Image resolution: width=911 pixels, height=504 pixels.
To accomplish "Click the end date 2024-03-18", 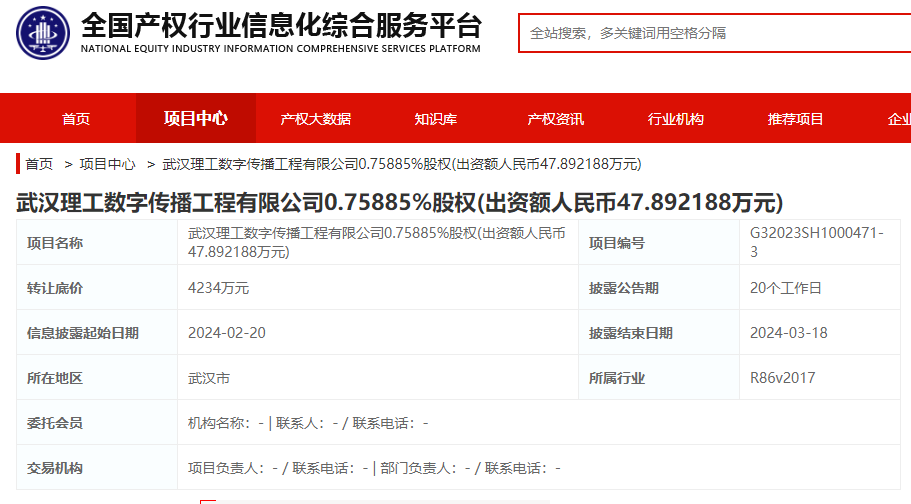I will point(788,333).
